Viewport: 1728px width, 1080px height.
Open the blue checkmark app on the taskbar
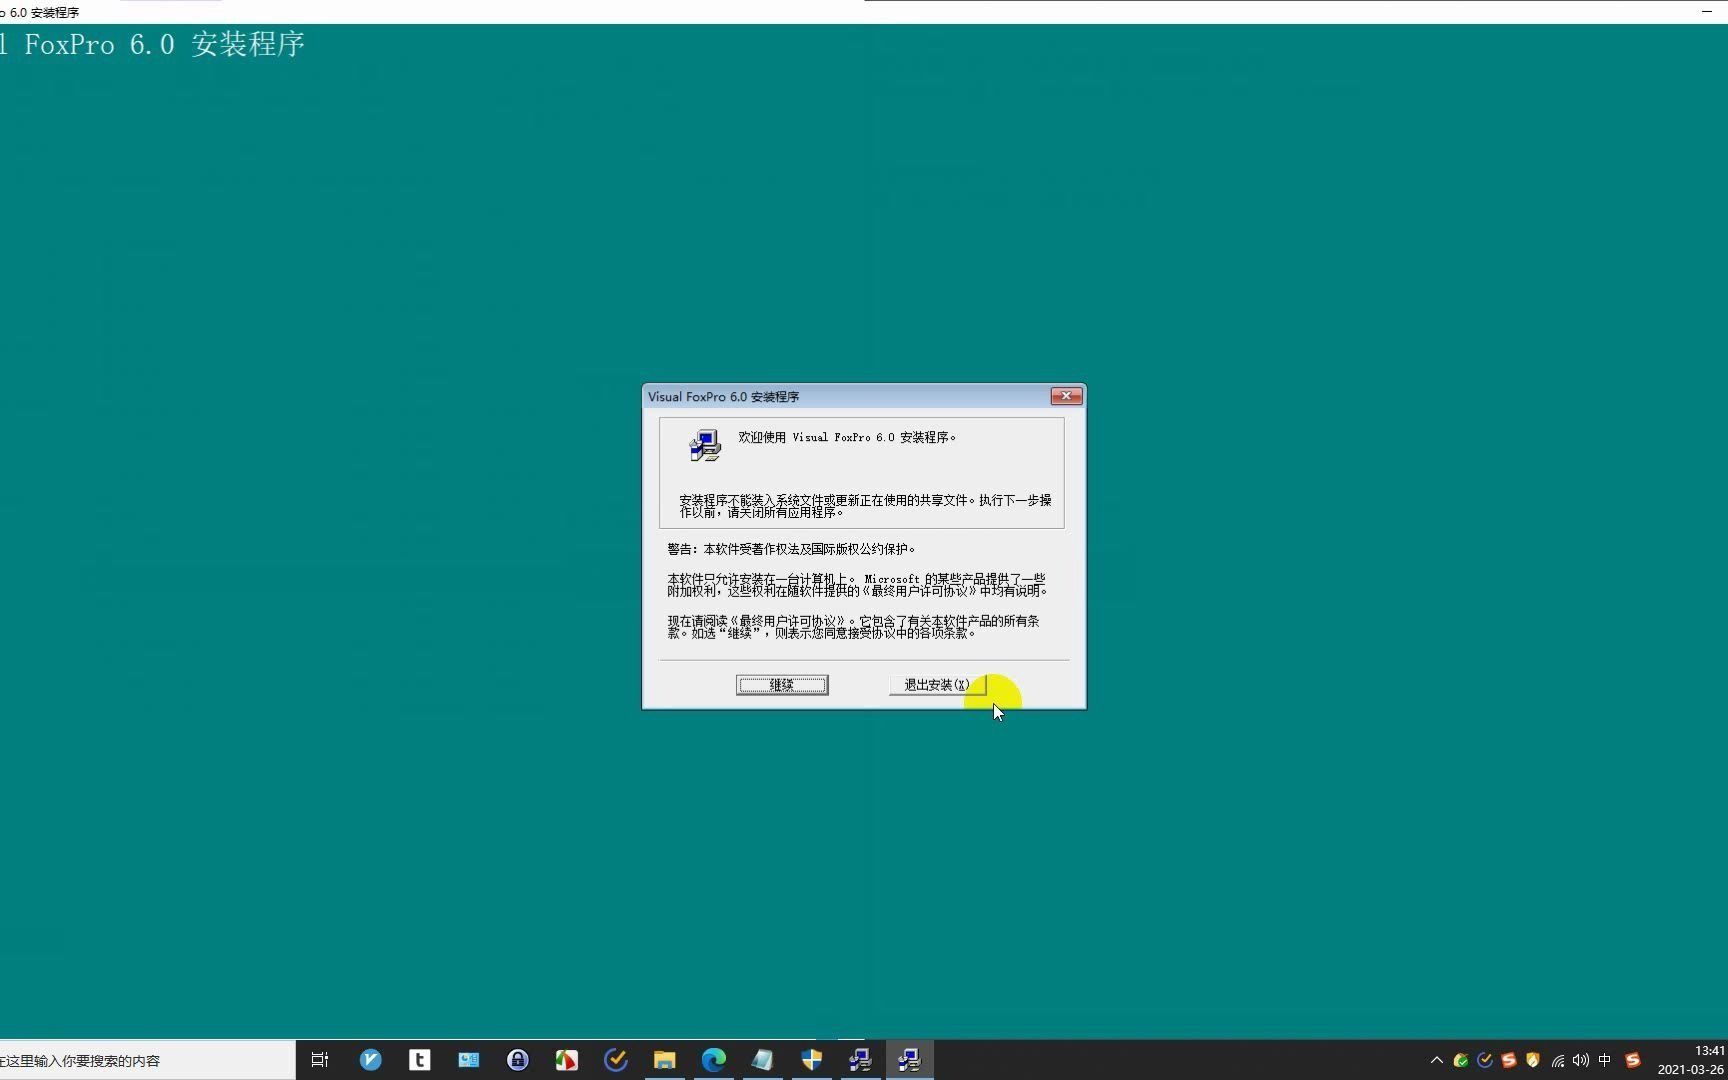tap(371, 1060)
